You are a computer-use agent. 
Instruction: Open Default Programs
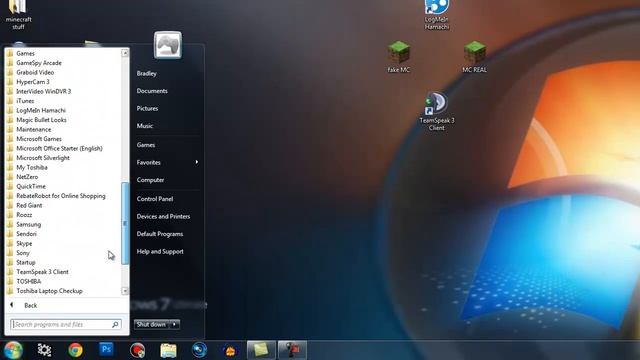(x=160, y=234)
